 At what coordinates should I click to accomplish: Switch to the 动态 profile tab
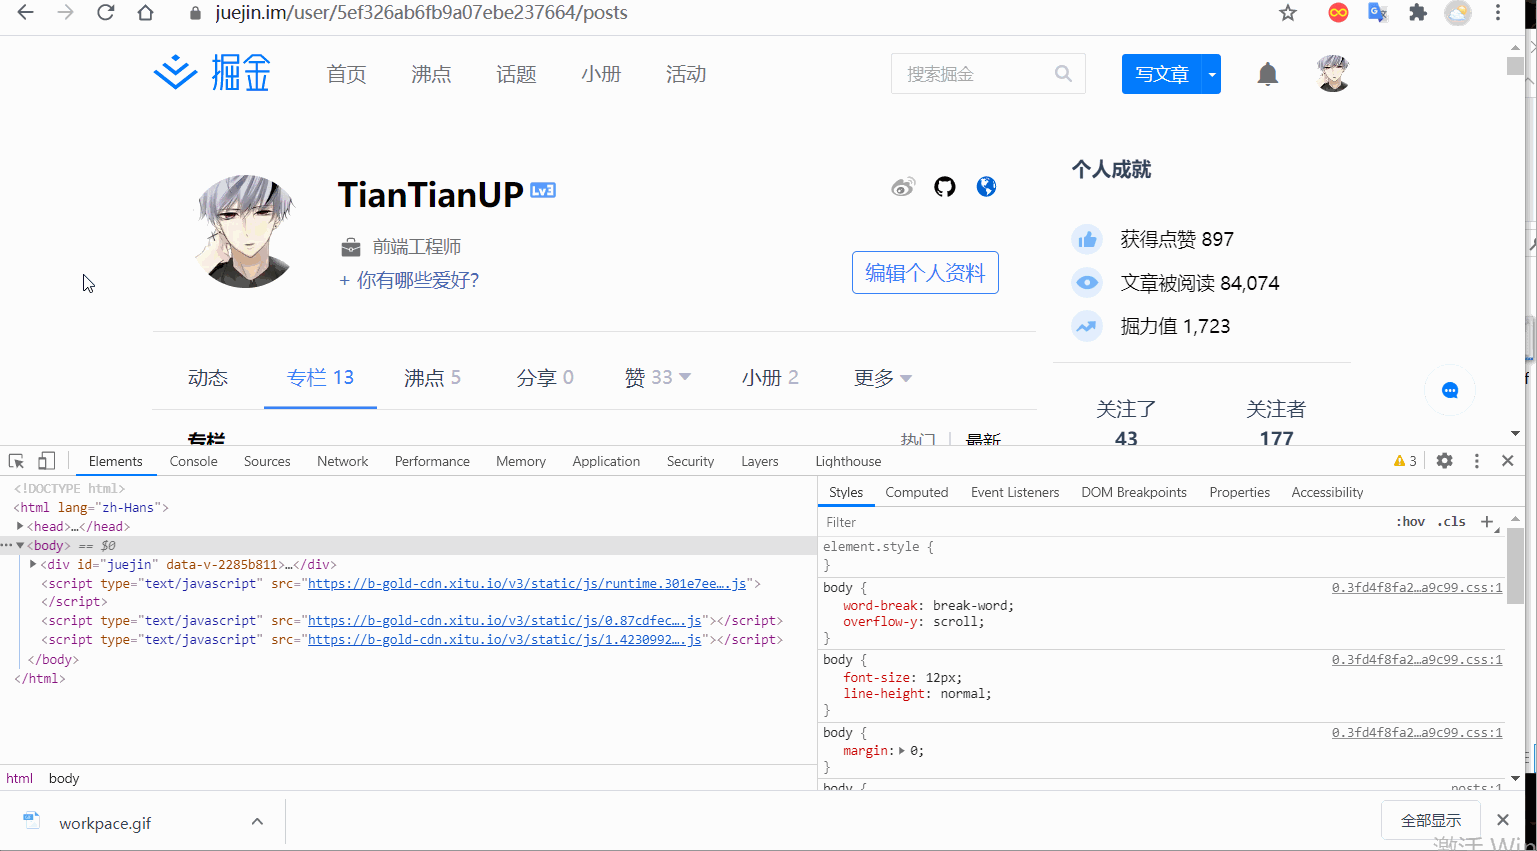tap(208, 378)
